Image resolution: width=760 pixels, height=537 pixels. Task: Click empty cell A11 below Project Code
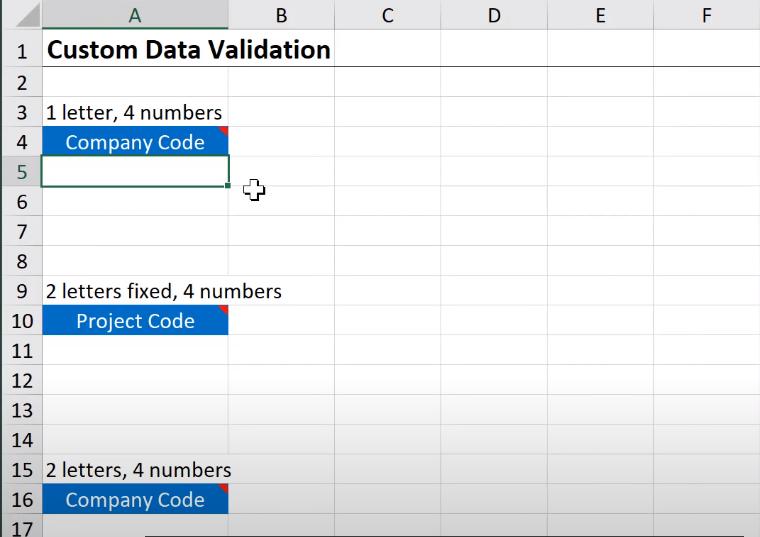pos(135,351)
